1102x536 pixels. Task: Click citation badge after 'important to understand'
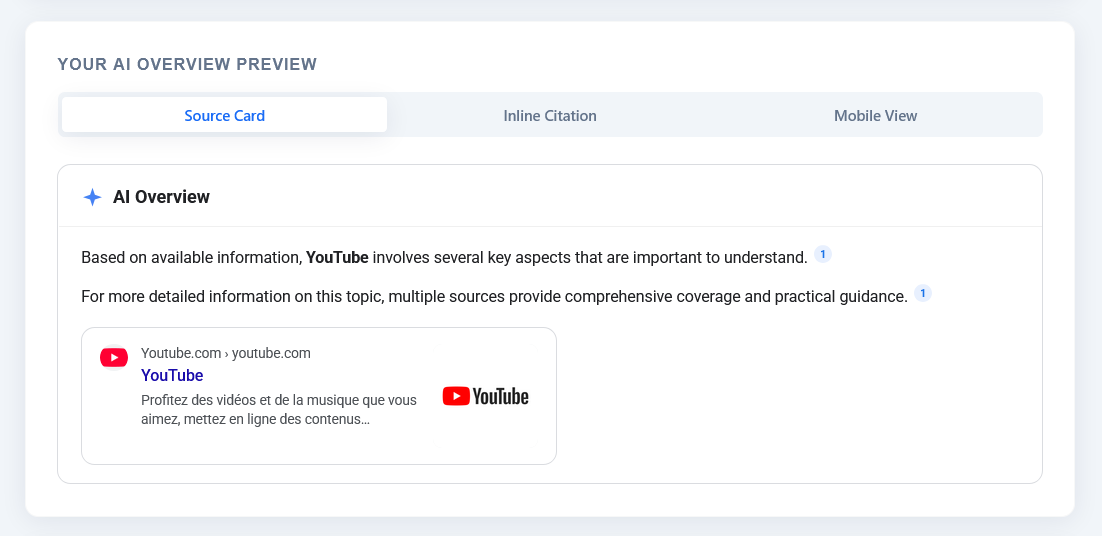click(822, 254)
